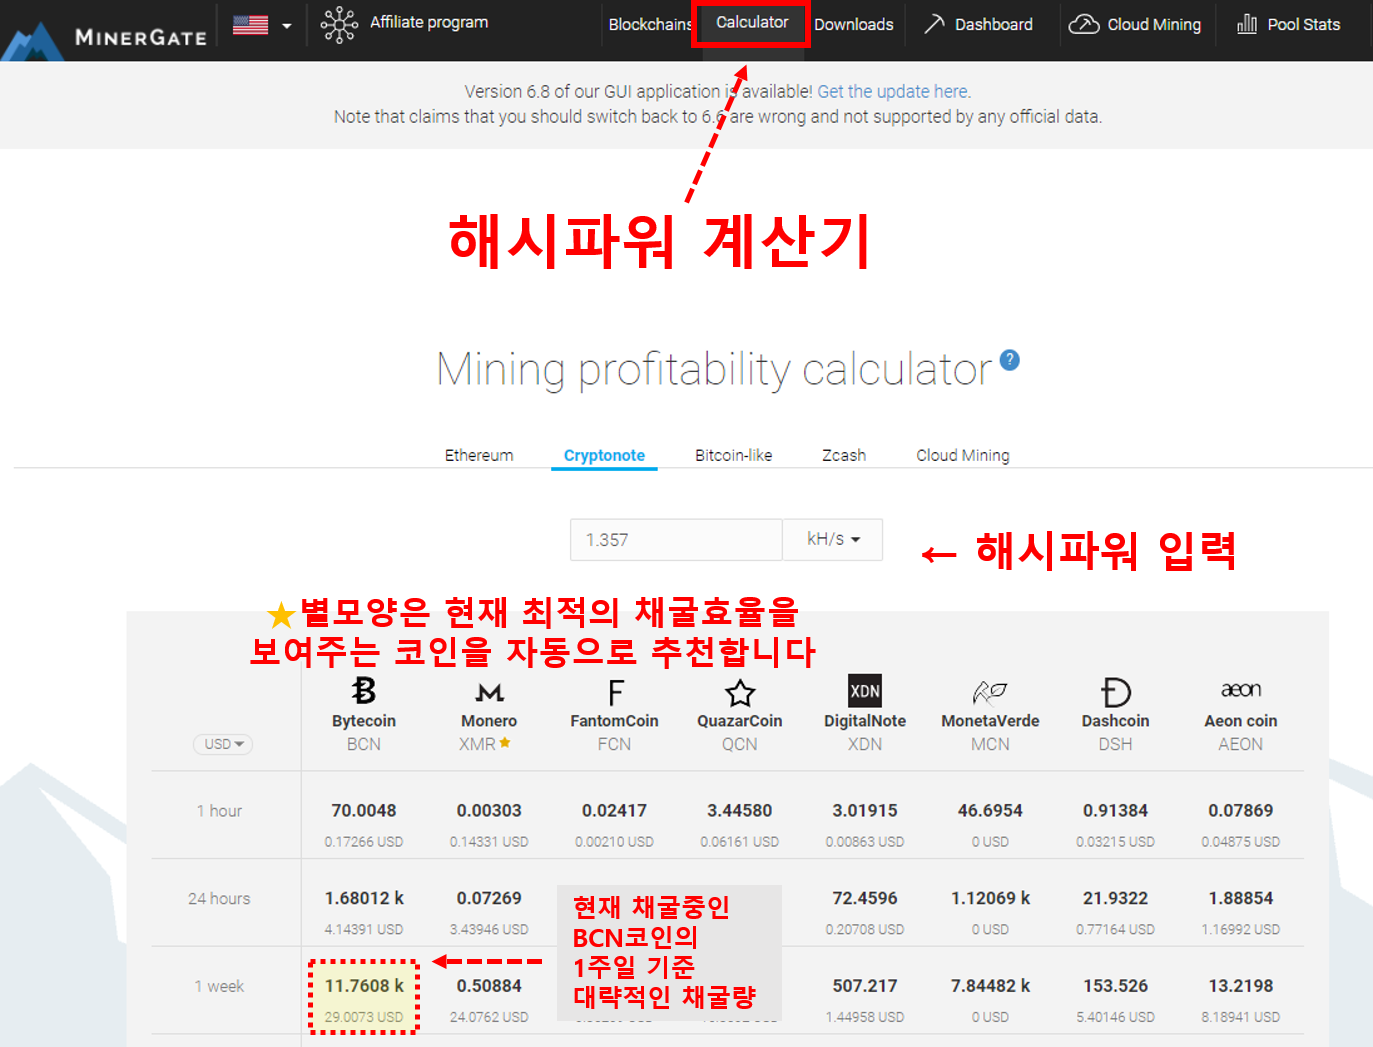Click the US flag language icon
1373x1047 pixels.
point(250,25)
